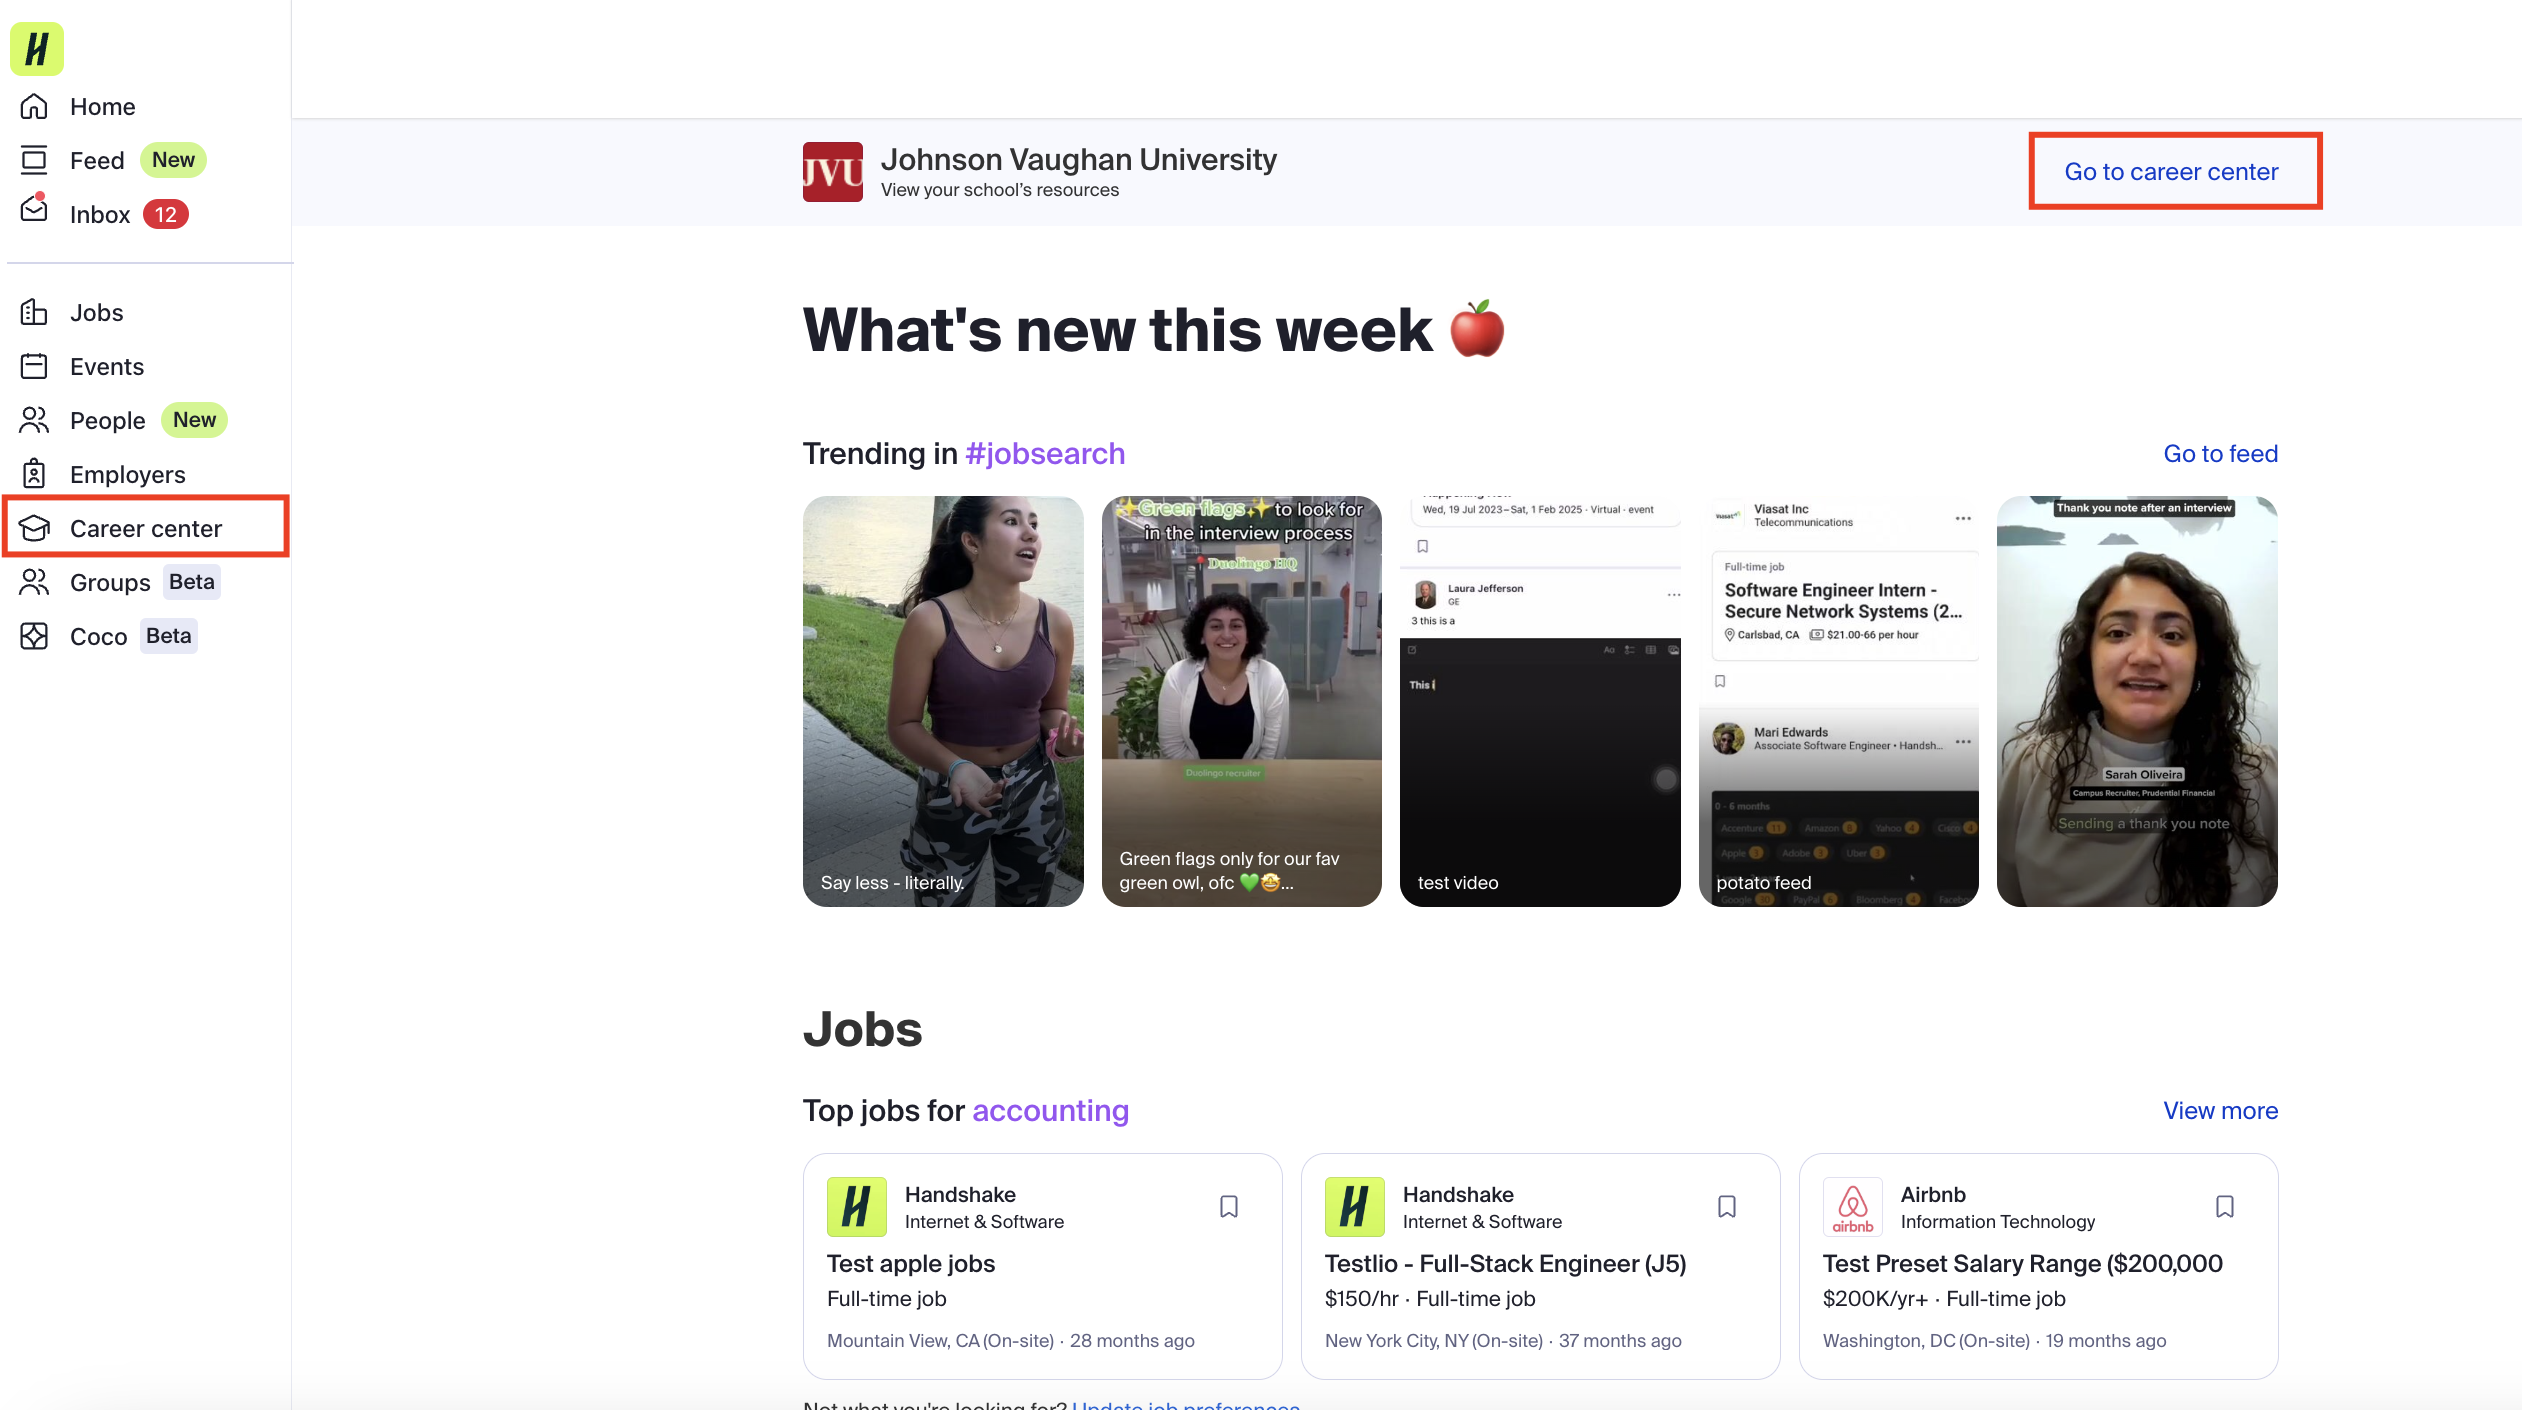Open options menu on Laura Jefferson event
The image size is (2522, 1410).
1675,593
